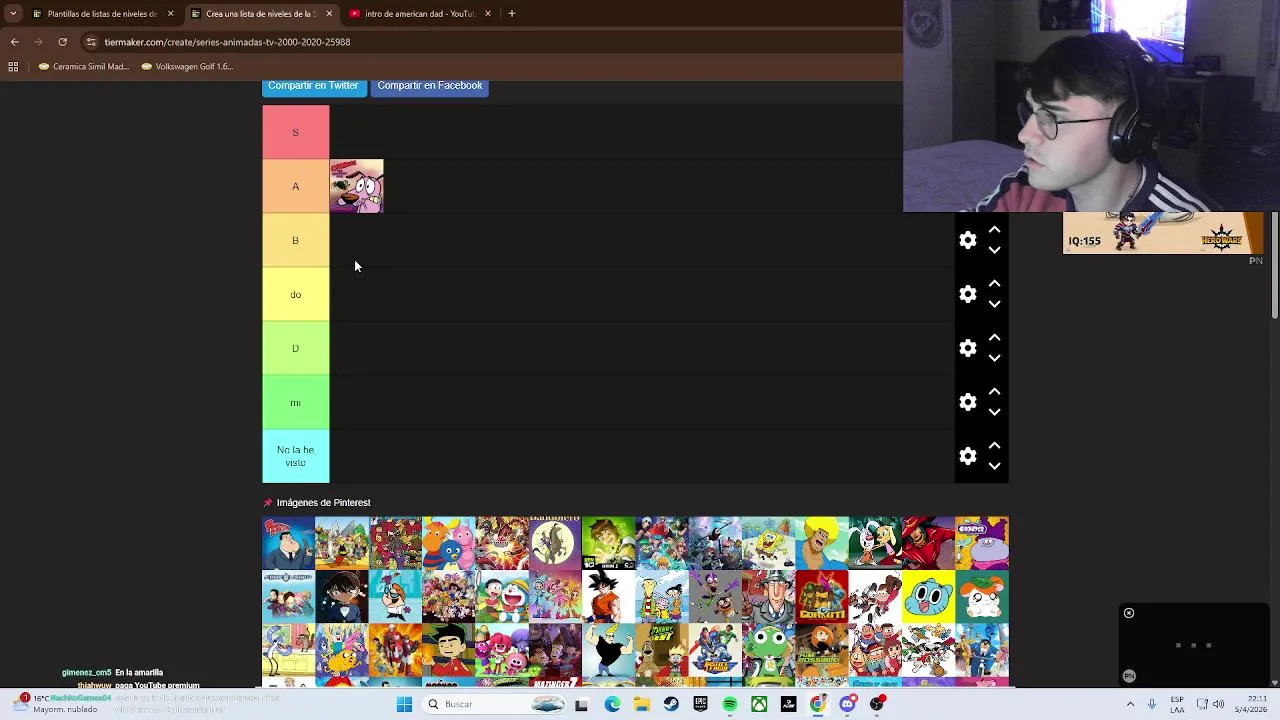Select the Johnny Bravo thumbnail

[608, 651]
